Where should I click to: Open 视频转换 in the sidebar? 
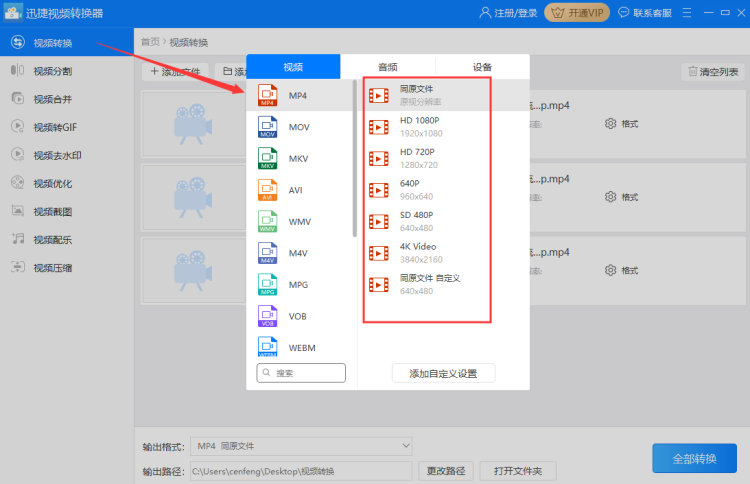click(x=67, y=43)
